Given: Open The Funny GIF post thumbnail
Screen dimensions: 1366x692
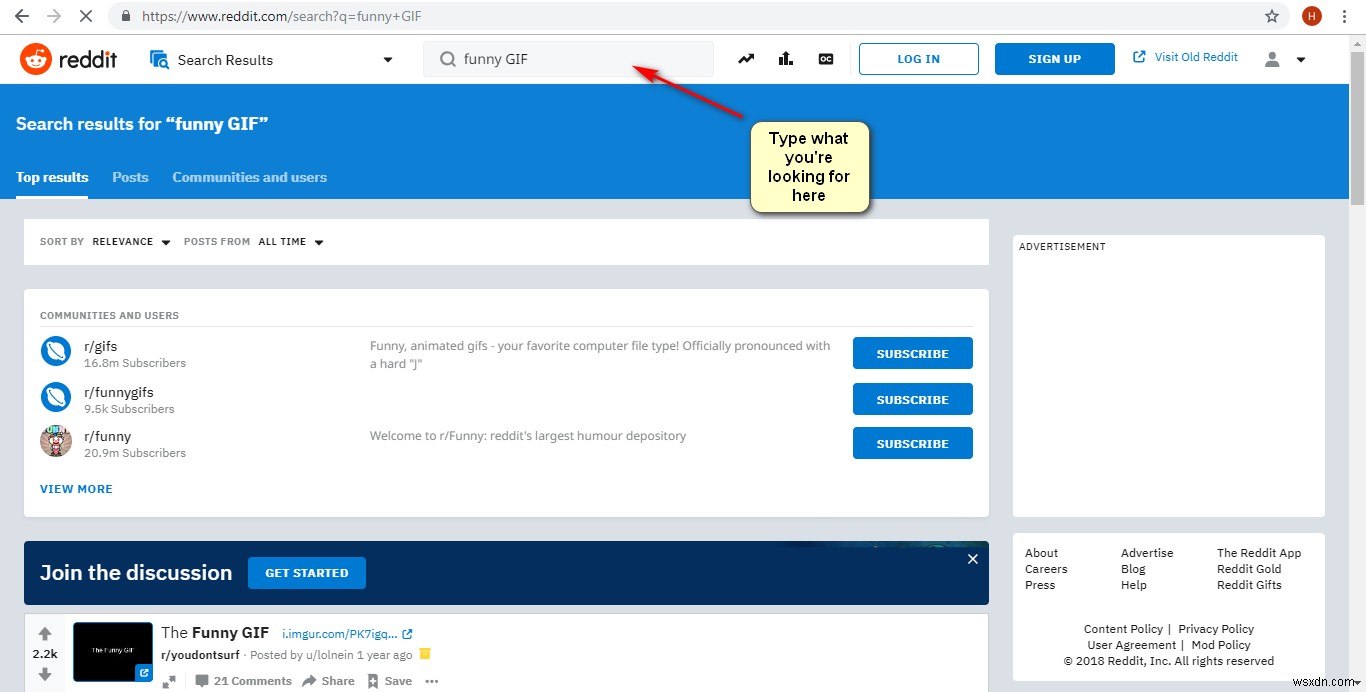Looking at the screenshot, I should pyautogui.click(x=113, y=652).
